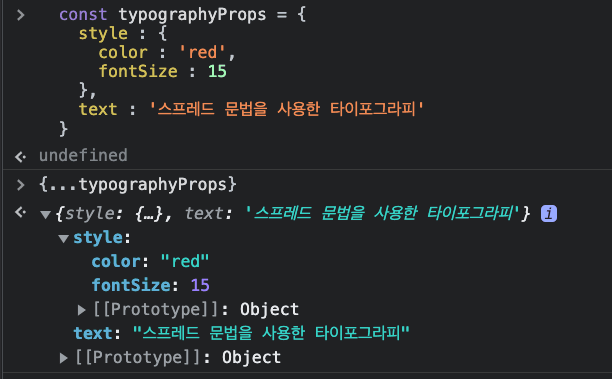Select the fontSize property key in the tree

click(131, 285)
